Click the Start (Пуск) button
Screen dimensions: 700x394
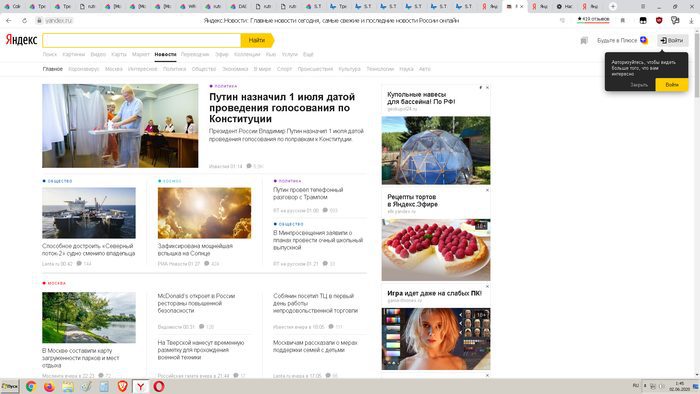9,386
